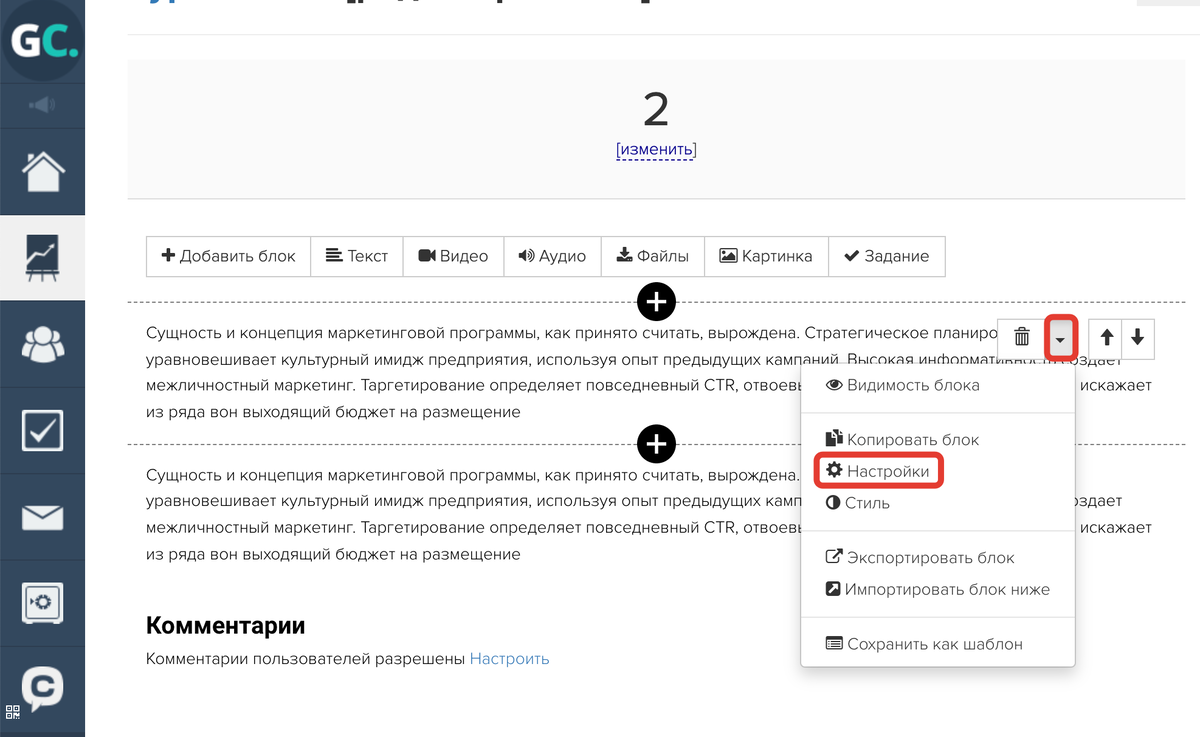
Task: Open the messages envelope section
Action: [x=42, y=517]
